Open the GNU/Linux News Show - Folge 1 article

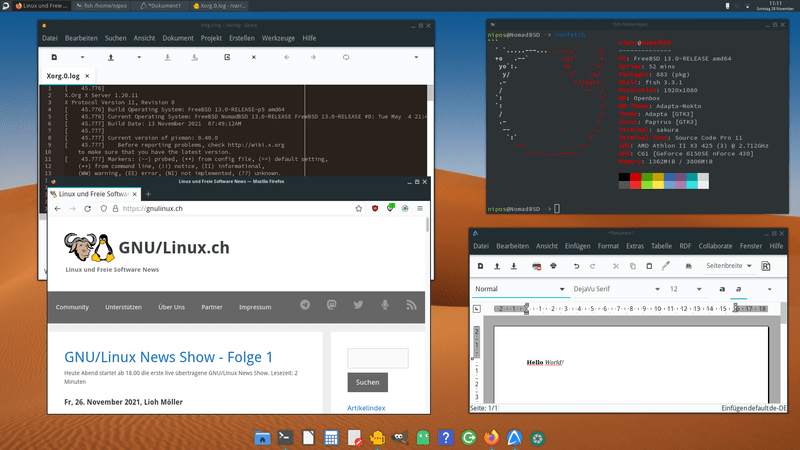168,357
